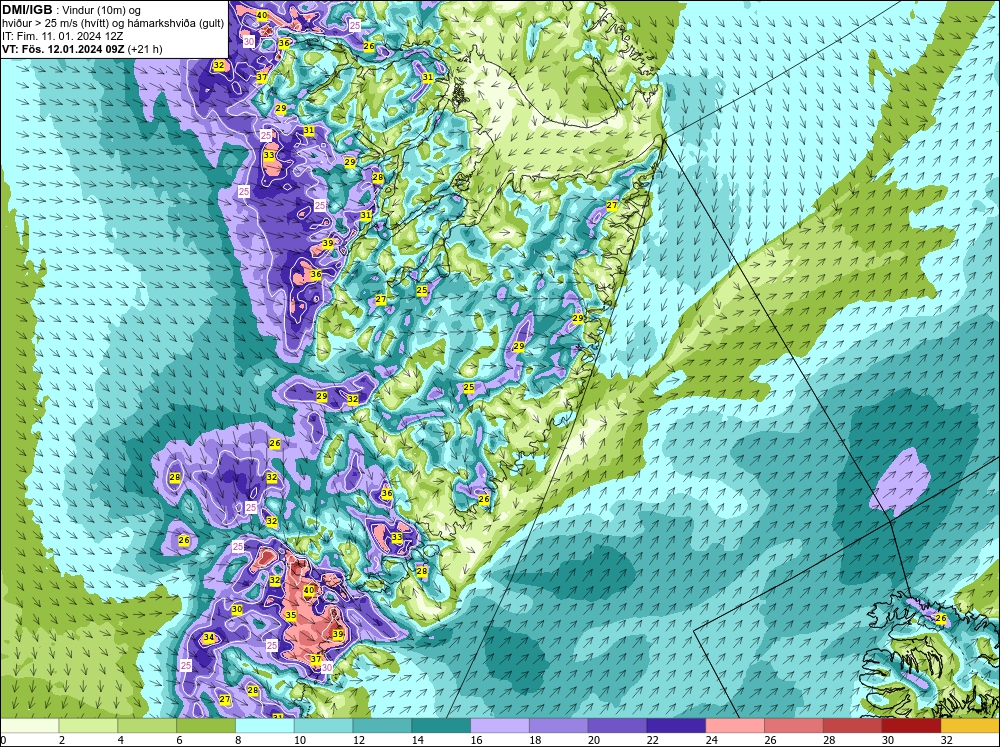Pick the green 4–6 m/s legend swatch
Screen dimensions: 1000x747
pyautogui.click(x=147, y=726)
